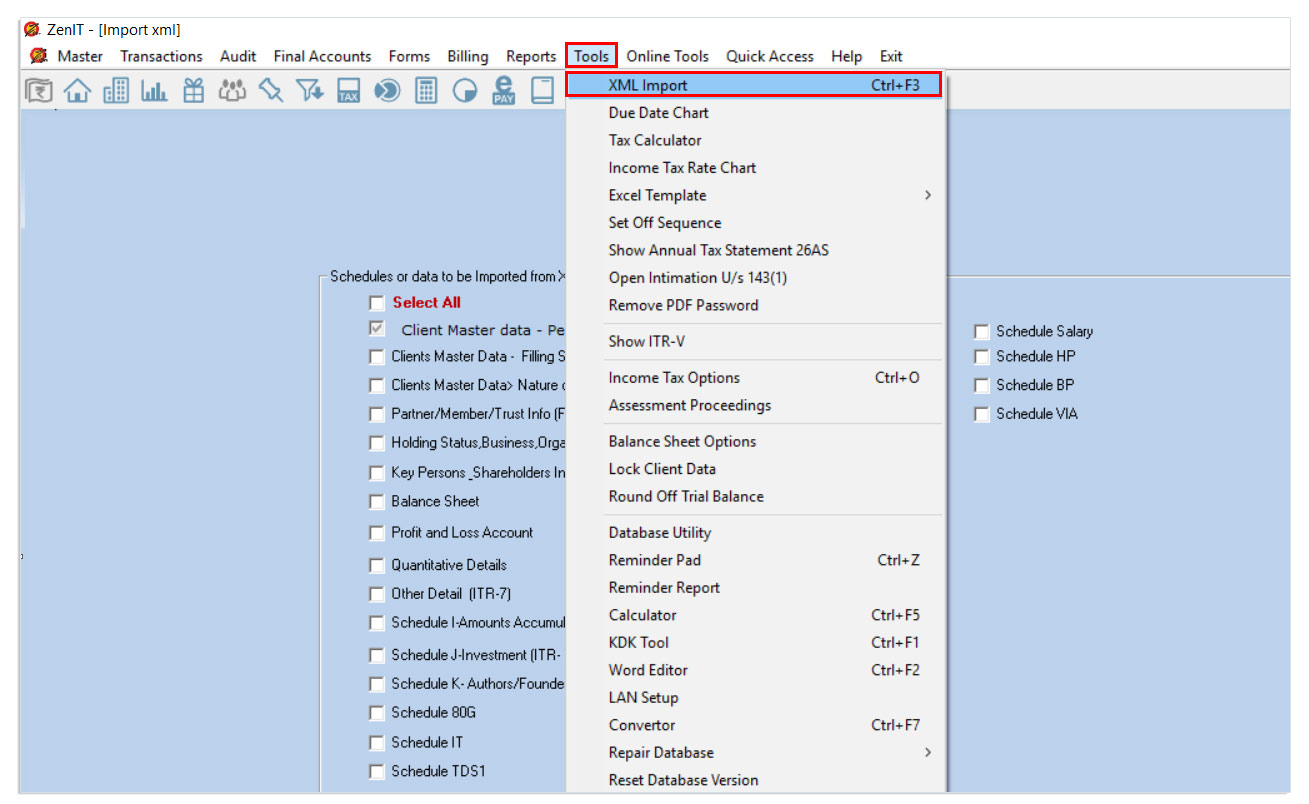This screenshot has width=1309, height=804.
Task: Click the house toolbar icon
Action: point(77,91)
